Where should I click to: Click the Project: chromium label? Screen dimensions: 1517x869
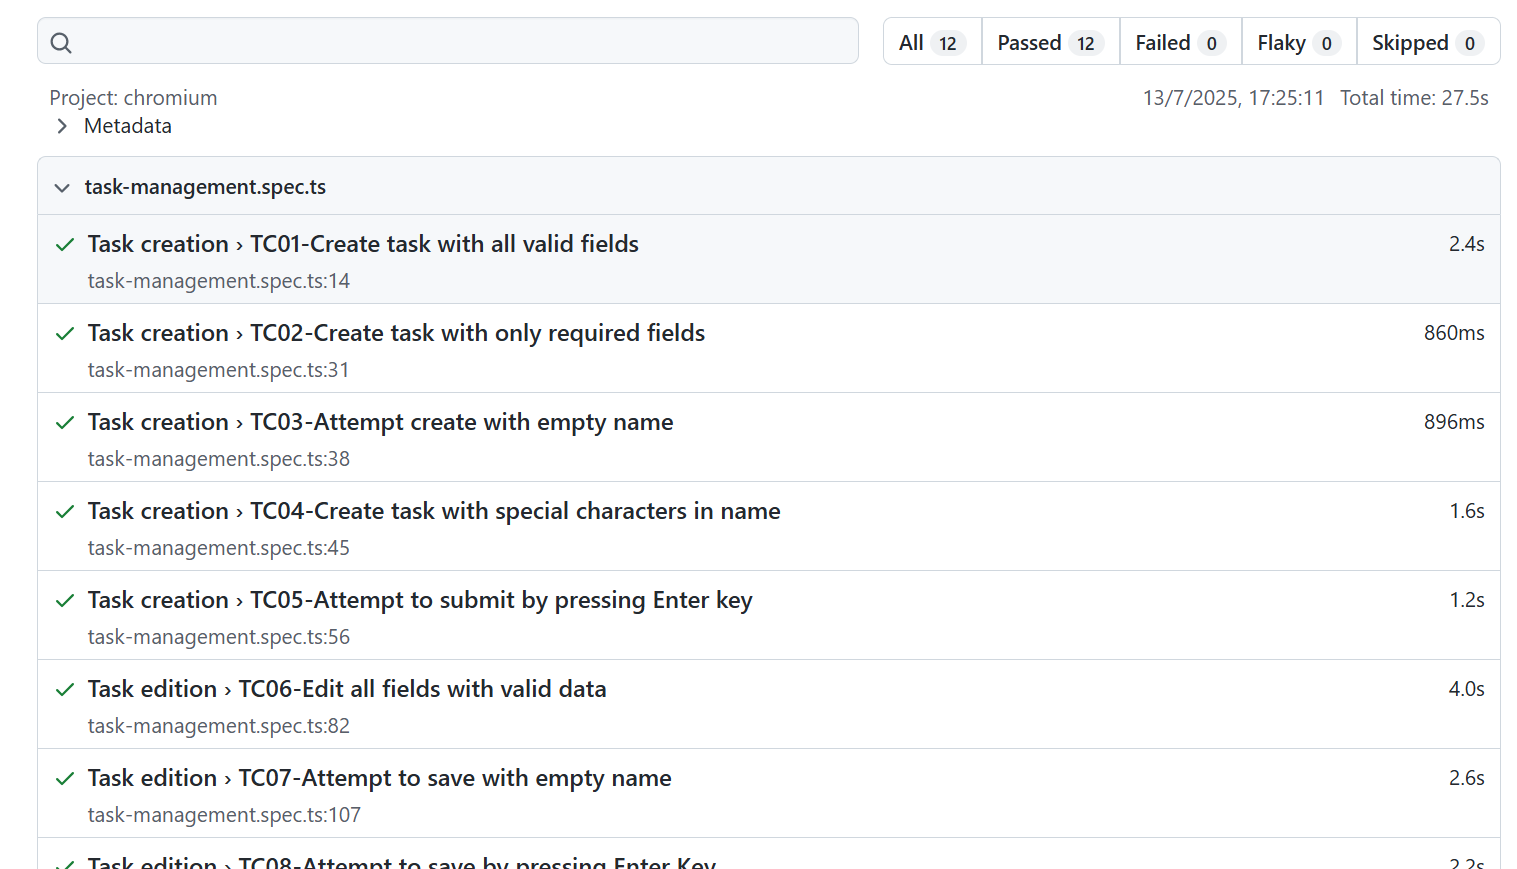pyautogui.click(x=133, y=98)
